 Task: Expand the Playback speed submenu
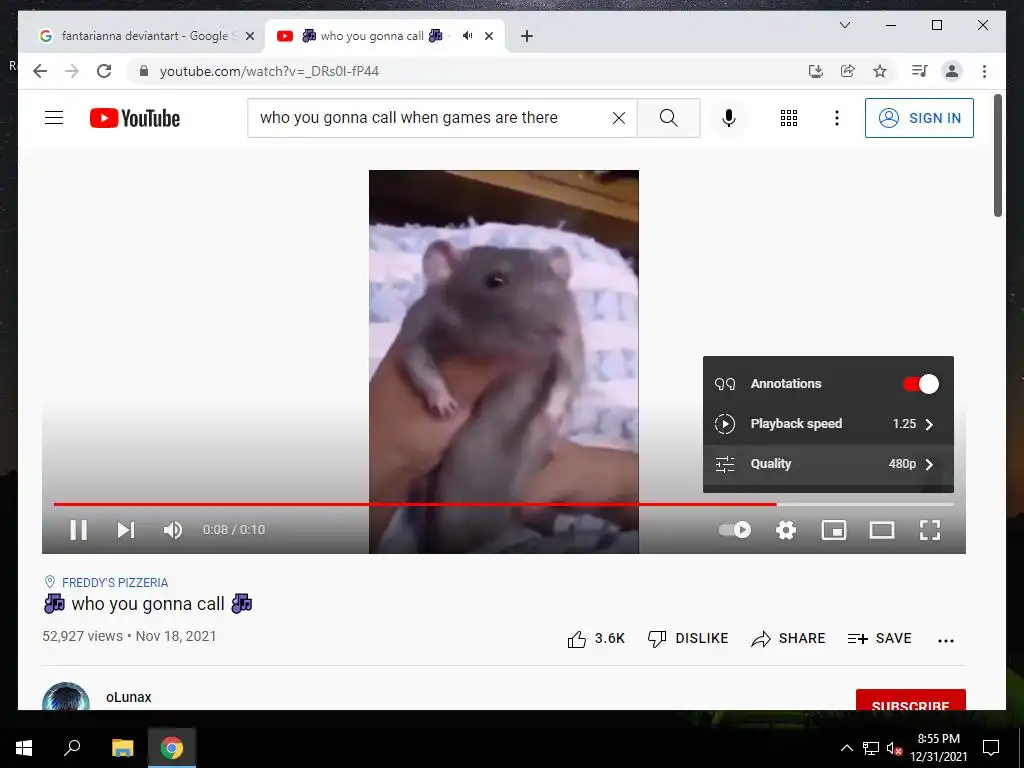pyautogui.click(x=828, y=424)
